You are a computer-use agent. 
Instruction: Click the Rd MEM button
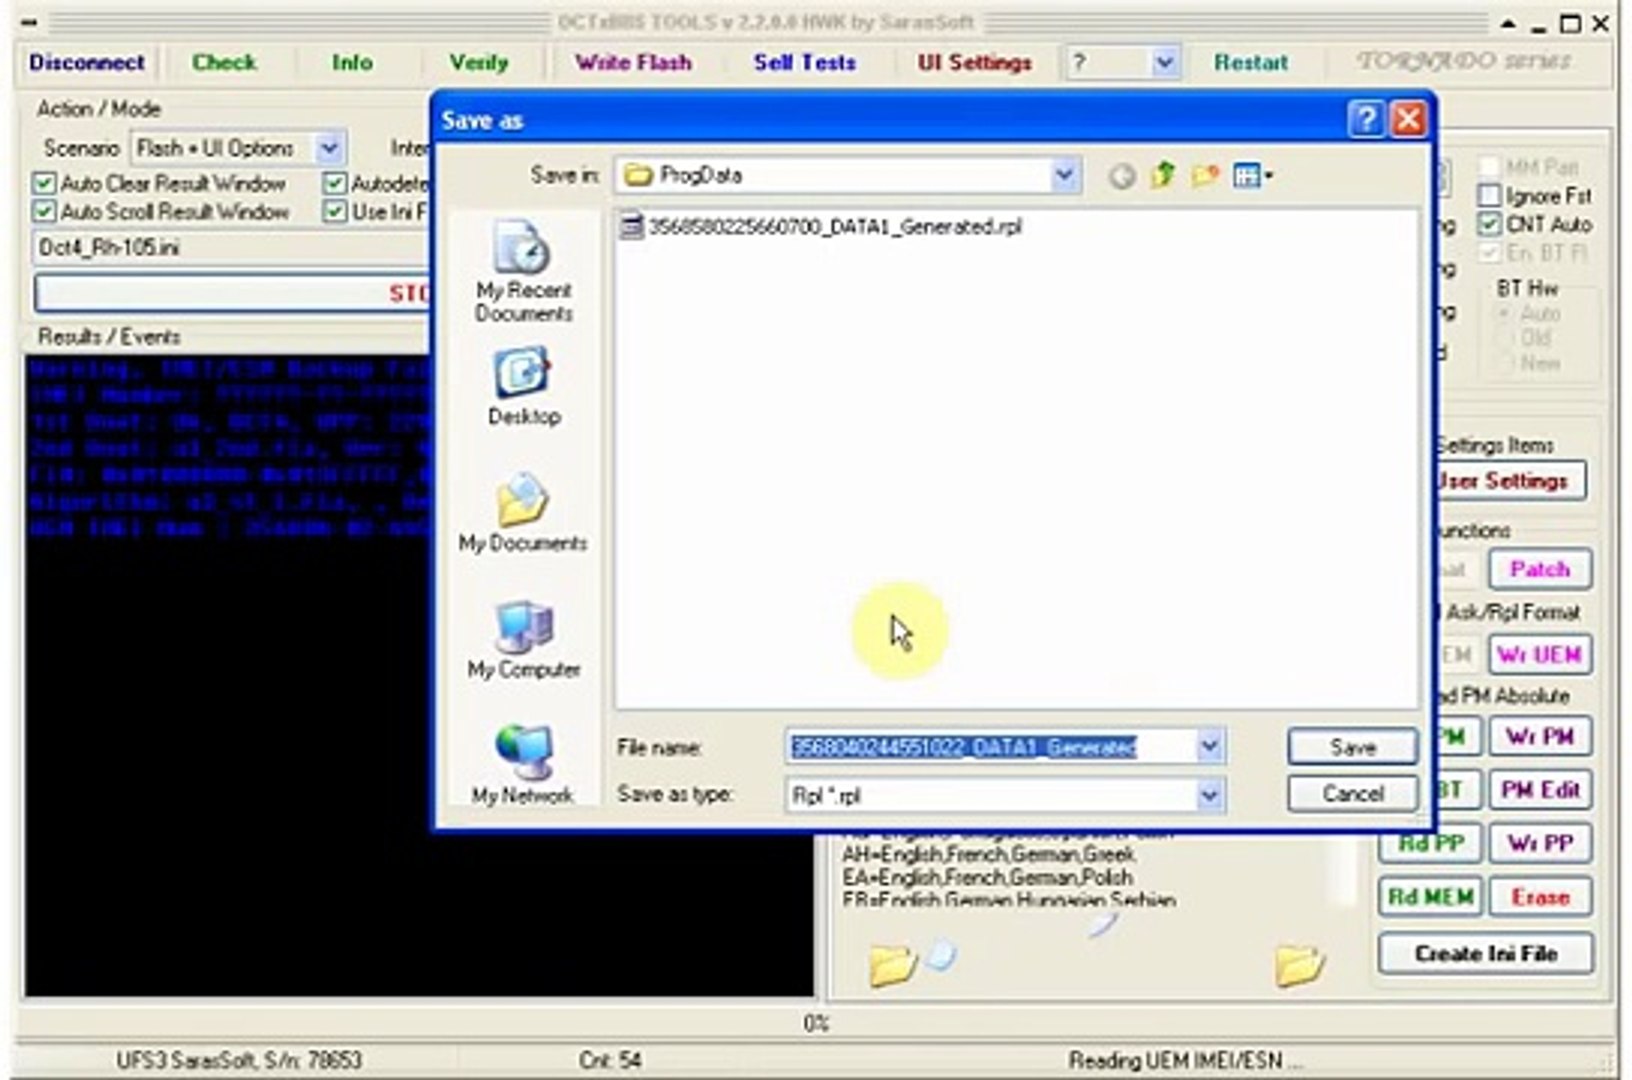pyautogui.click(x=1430, y=897)
